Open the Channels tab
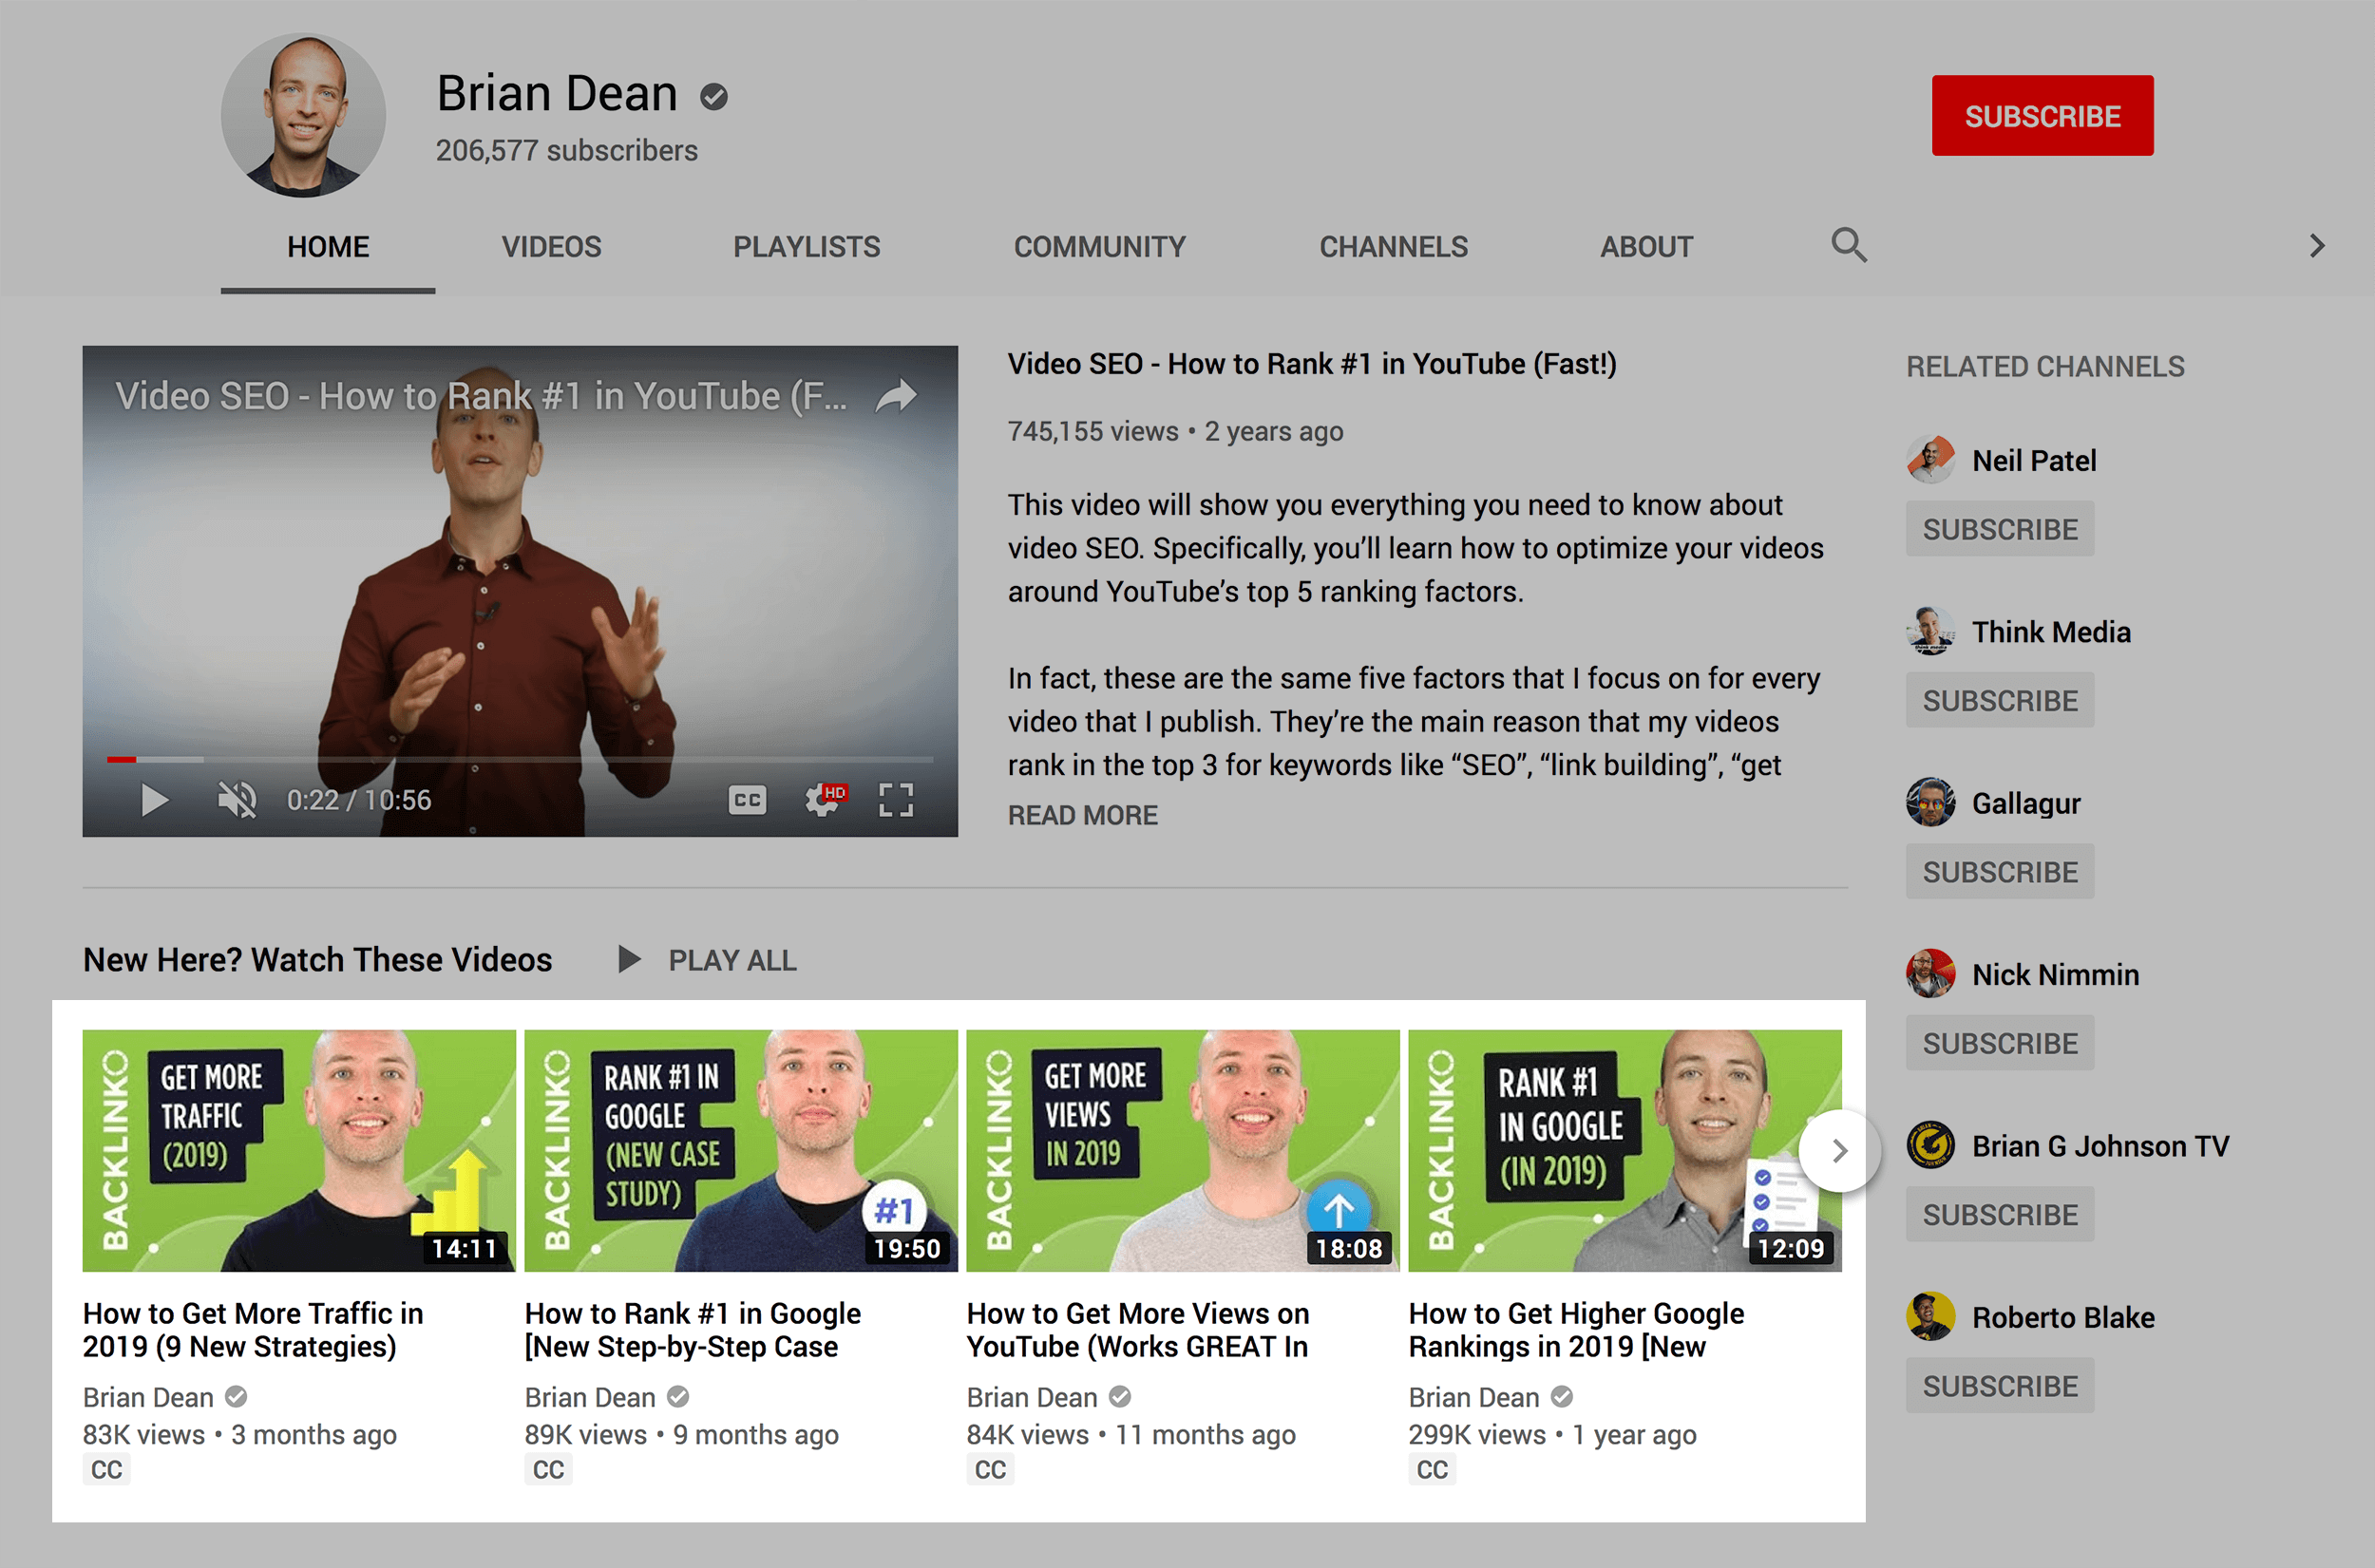2375x1568 pixels. pos(1394,247)
